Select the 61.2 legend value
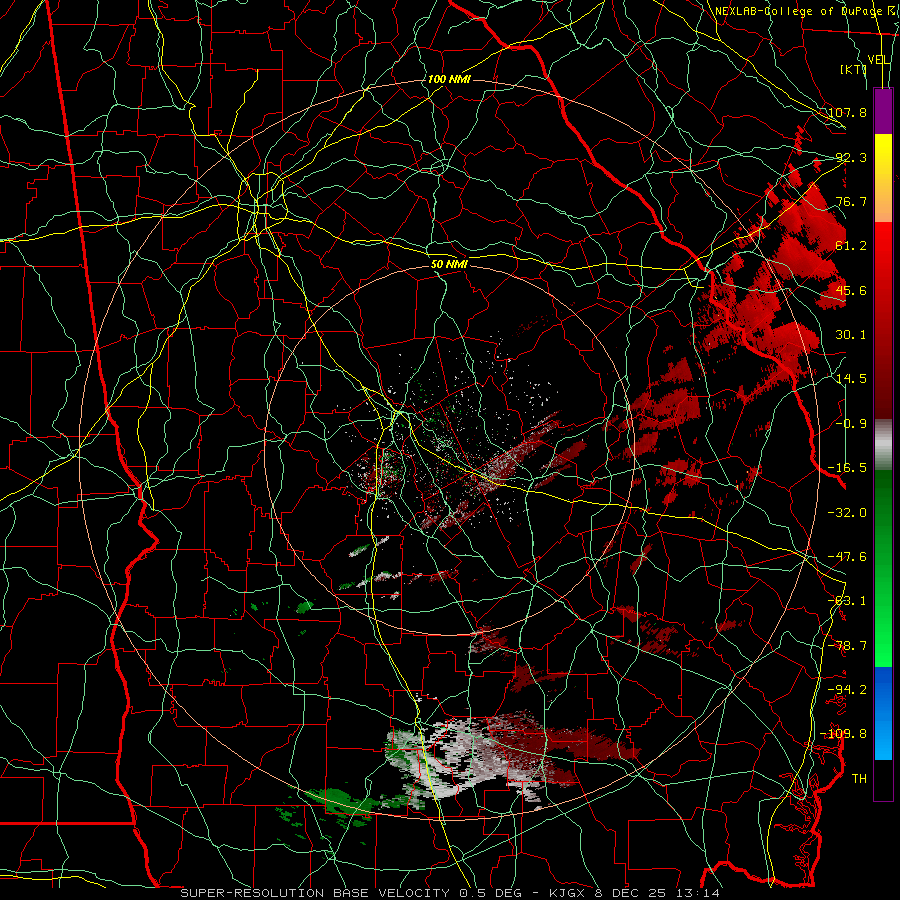The height and width of the screenshot is (900, 900). pyautogui.click(x=851, y=246)
